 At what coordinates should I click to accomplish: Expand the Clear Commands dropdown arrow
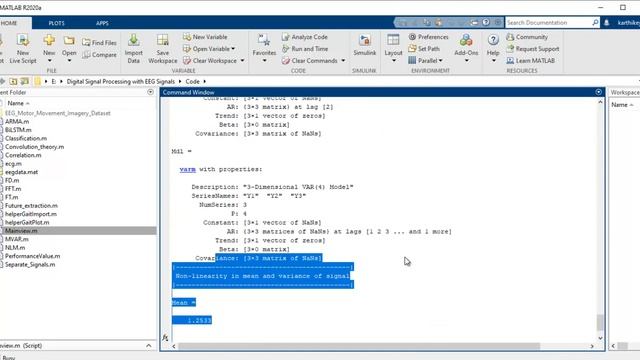pos(343,61)
